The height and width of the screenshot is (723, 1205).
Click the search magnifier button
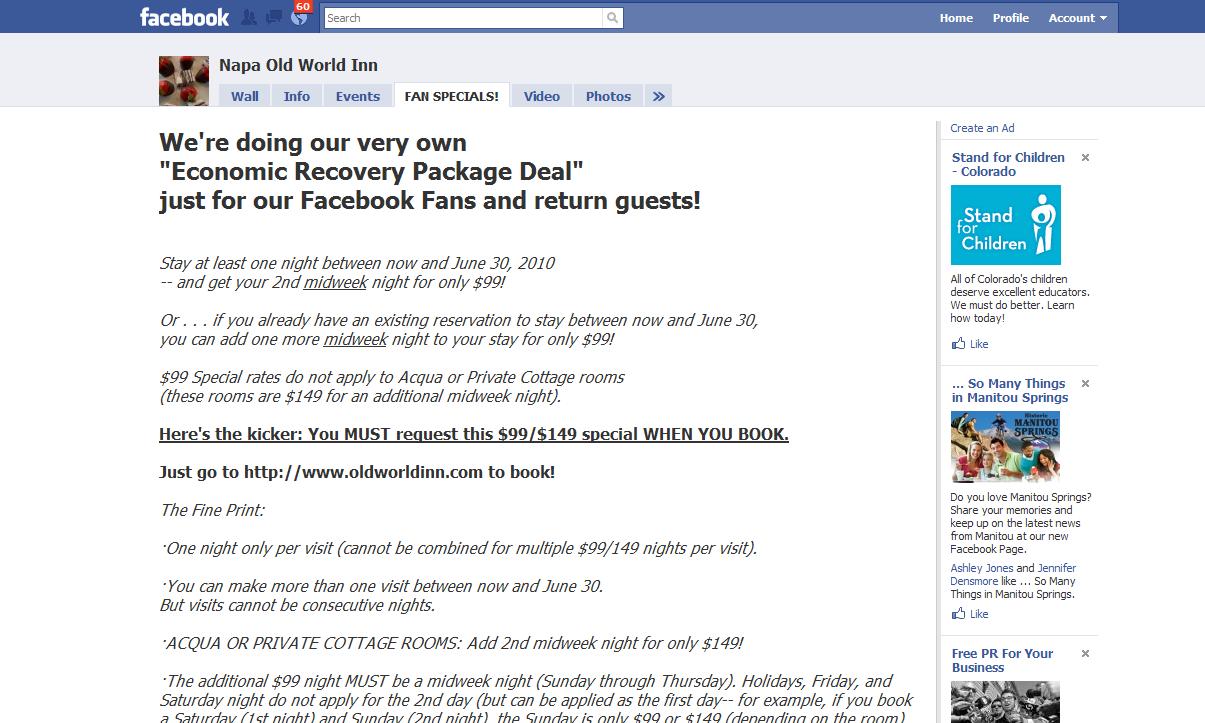click(612, 18)
